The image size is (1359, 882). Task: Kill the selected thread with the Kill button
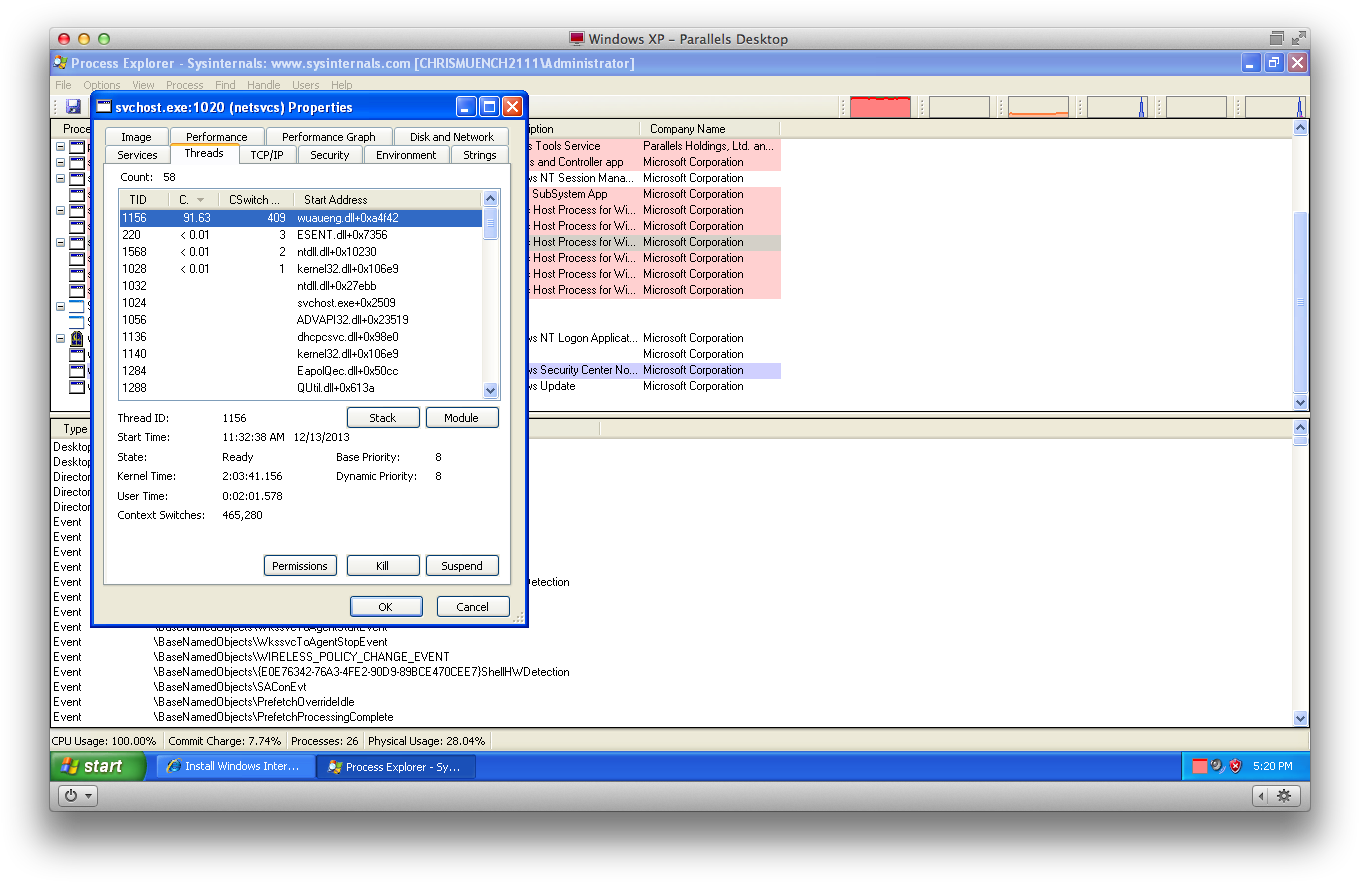pos(383,565)
